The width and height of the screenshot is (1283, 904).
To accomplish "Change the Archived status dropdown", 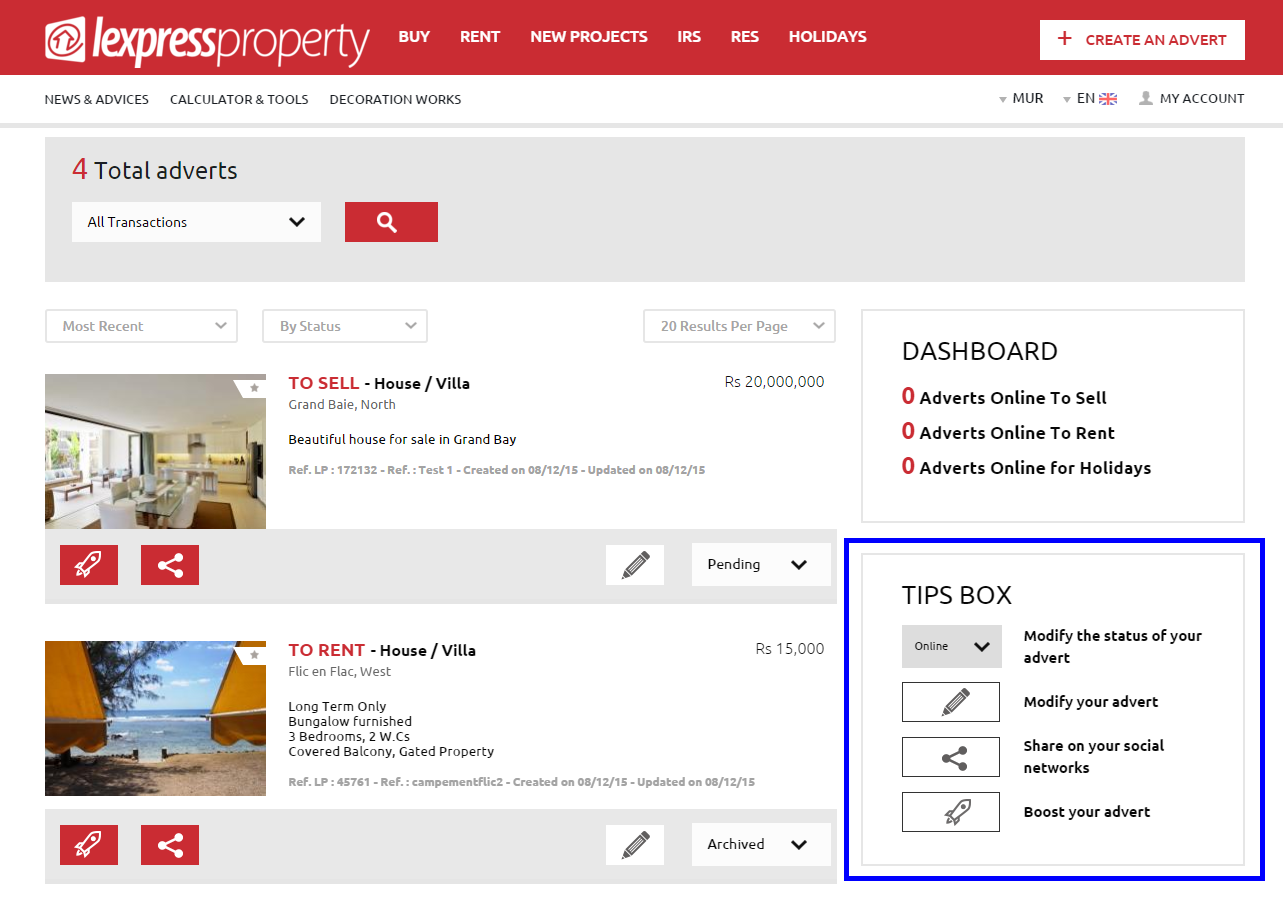I will [x=761, y=844].
